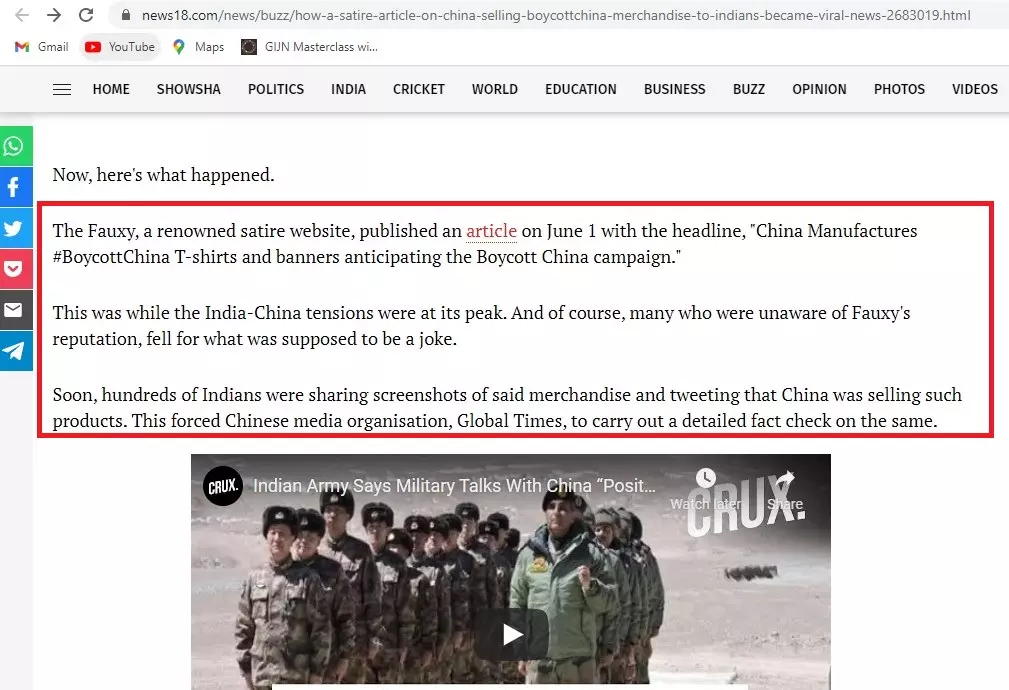Viewport: 1009px width, 690px height.
Task: Open the hamburger menu icon
Action: pyautogui.click(x=62, y=89)
